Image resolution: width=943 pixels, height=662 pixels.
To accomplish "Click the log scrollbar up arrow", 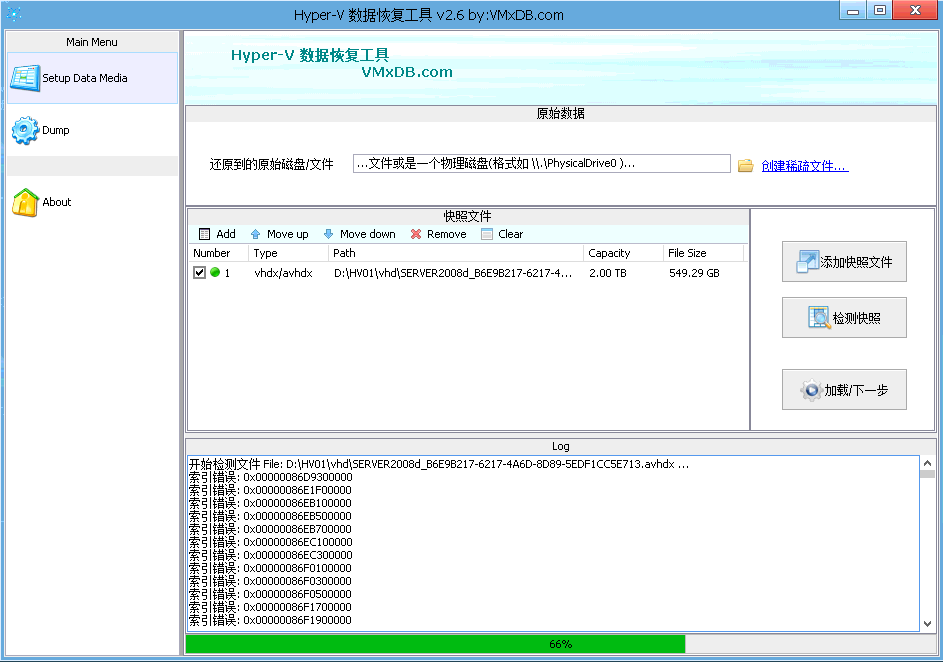I will (x=927, y=463).
